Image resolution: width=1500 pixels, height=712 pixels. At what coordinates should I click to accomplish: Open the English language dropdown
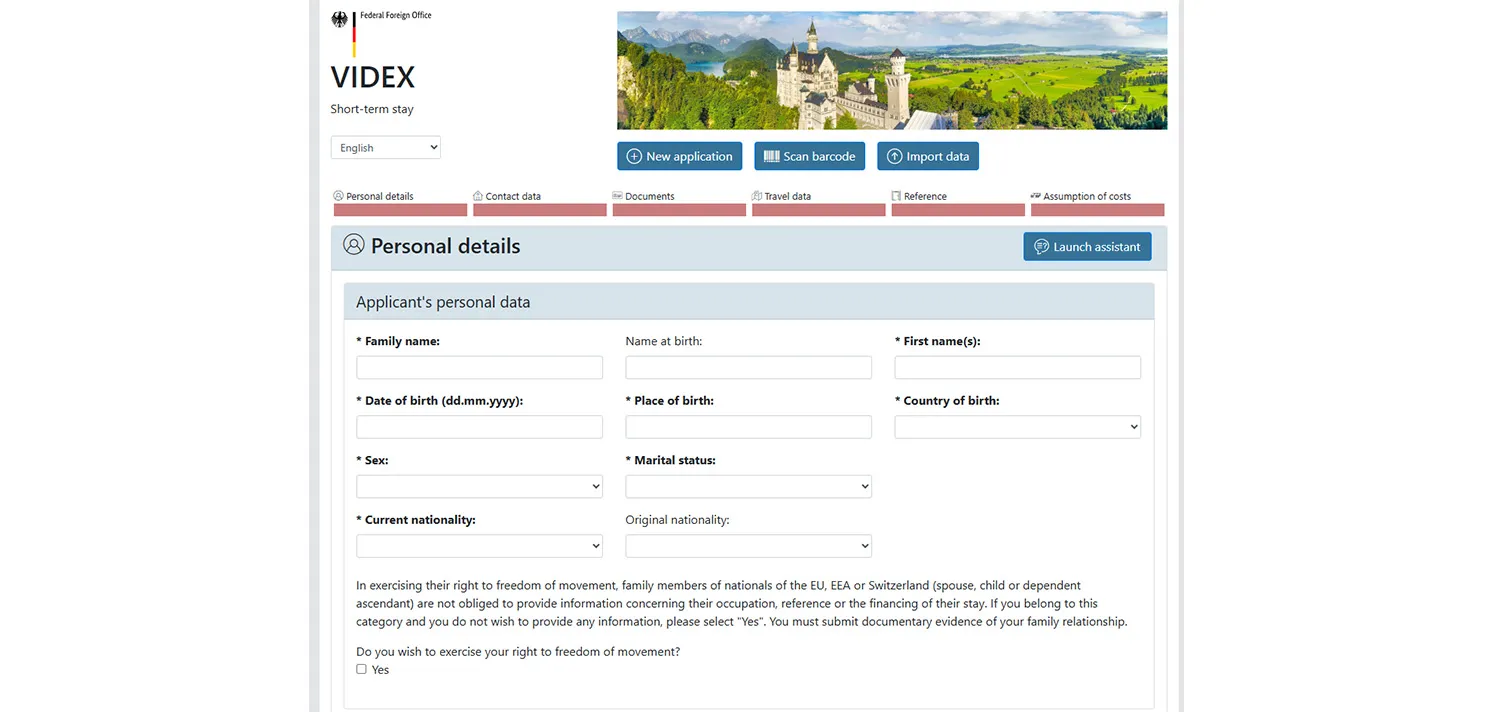point(386,148)
